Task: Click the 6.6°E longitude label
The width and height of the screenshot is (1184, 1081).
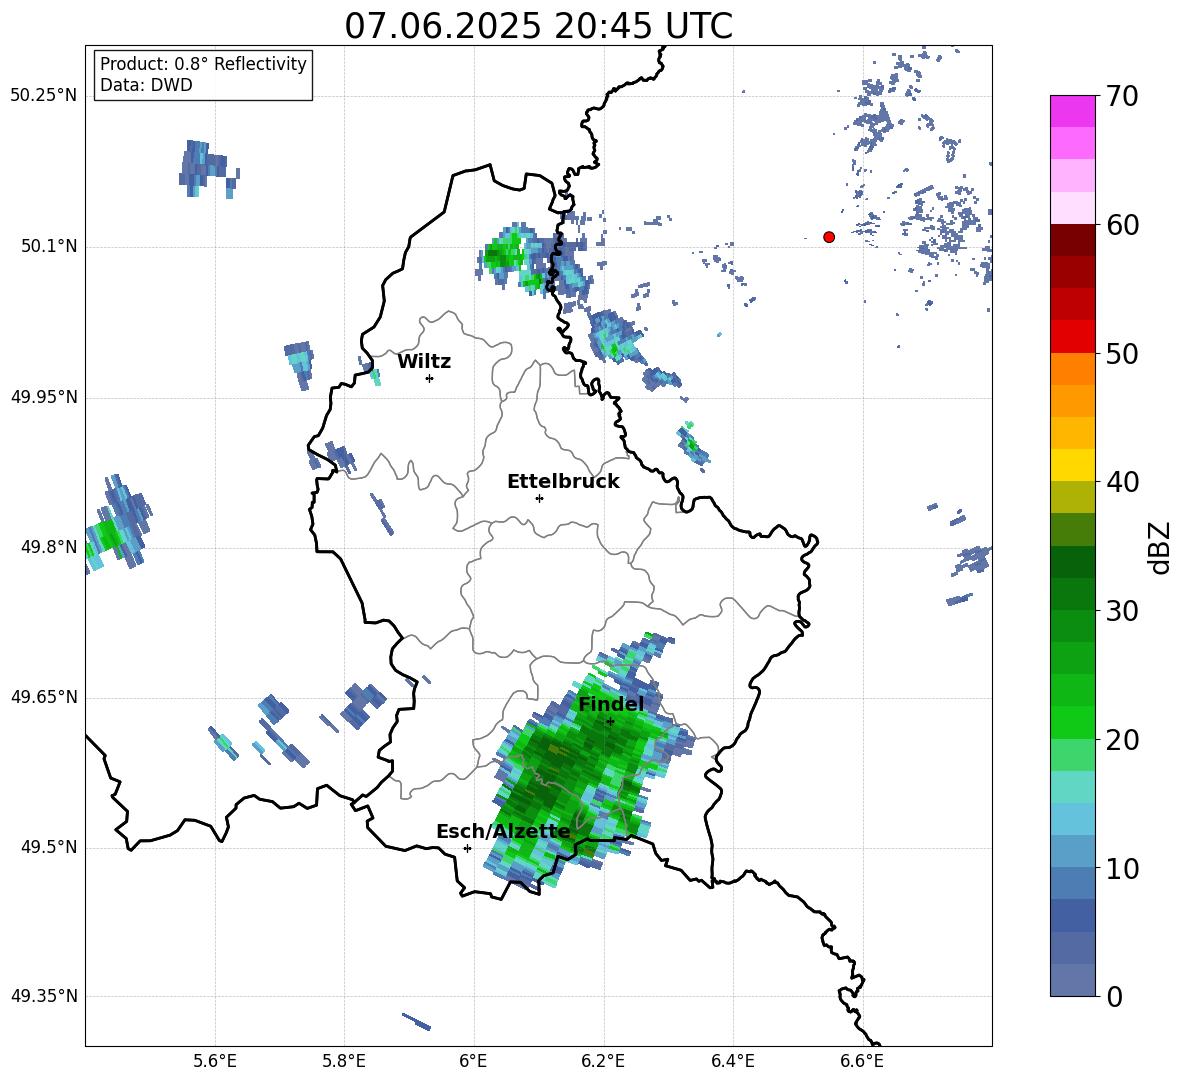Action: [x=862, y=1061]
